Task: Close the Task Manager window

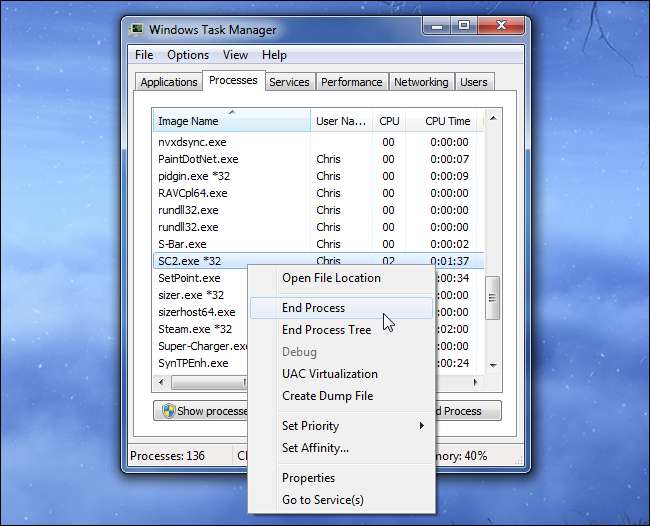Action: [x=502, y=26]
